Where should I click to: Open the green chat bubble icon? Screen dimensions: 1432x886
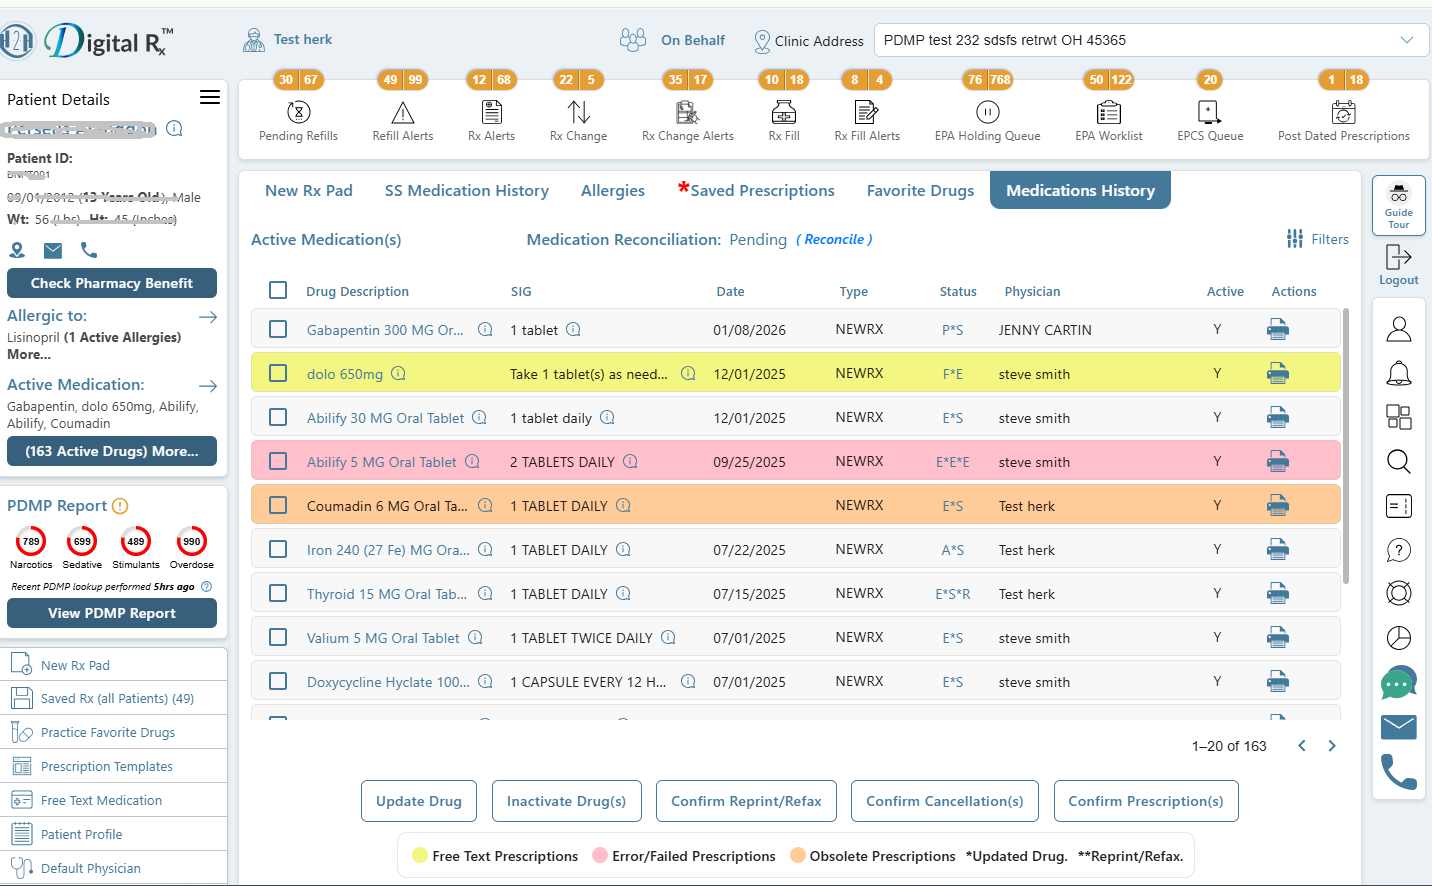click(1398, 683)
